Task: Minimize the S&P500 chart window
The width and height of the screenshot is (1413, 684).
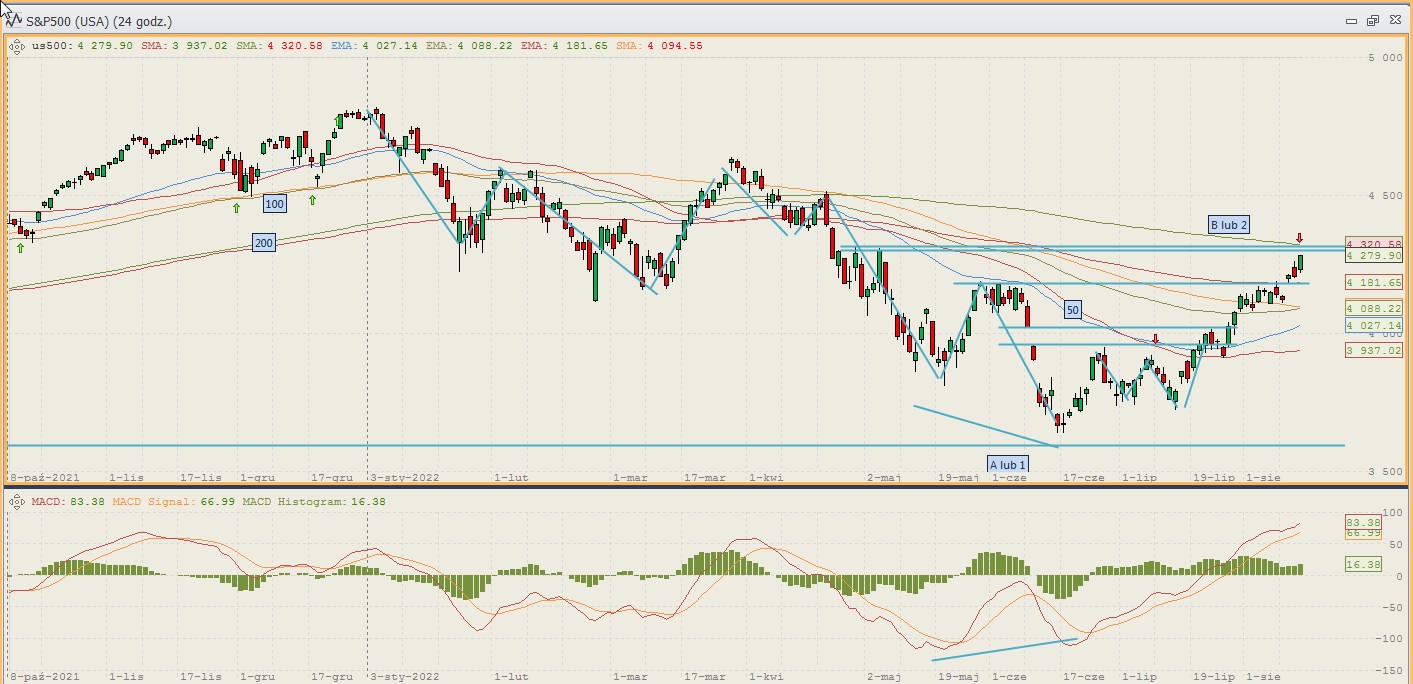Action: [x=1351, y=20]
